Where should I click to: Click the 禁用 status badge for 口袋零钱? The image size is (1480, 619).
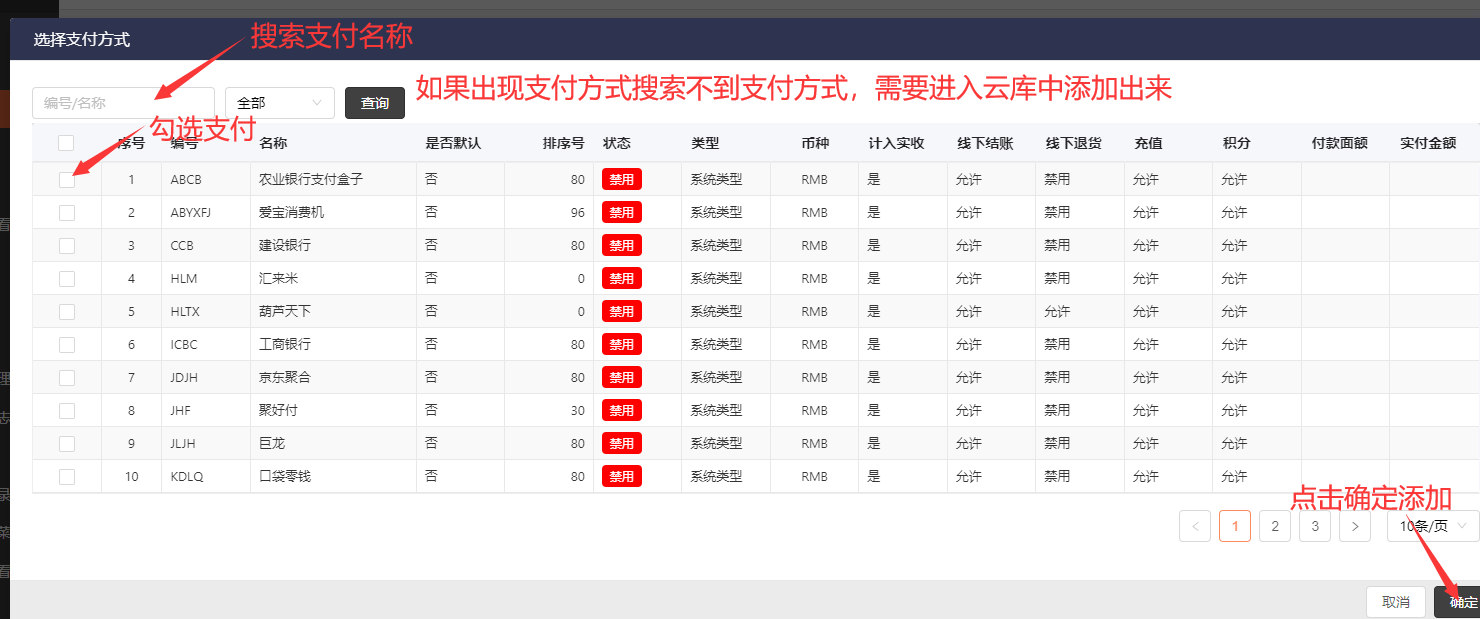621,477
